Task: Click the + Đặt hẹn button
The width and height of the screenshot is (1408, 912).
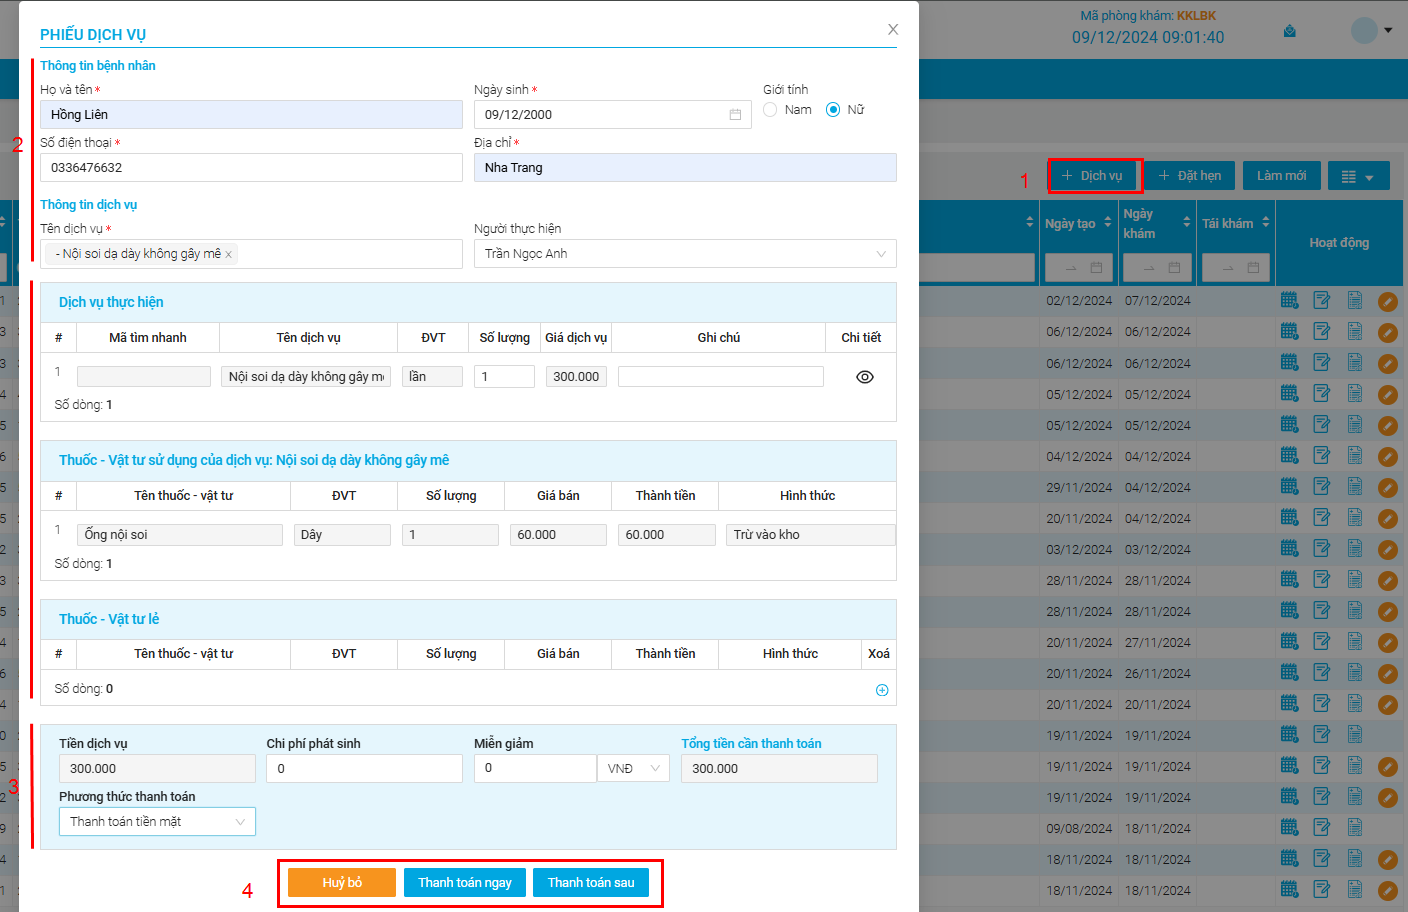Action: (1190, 176)
